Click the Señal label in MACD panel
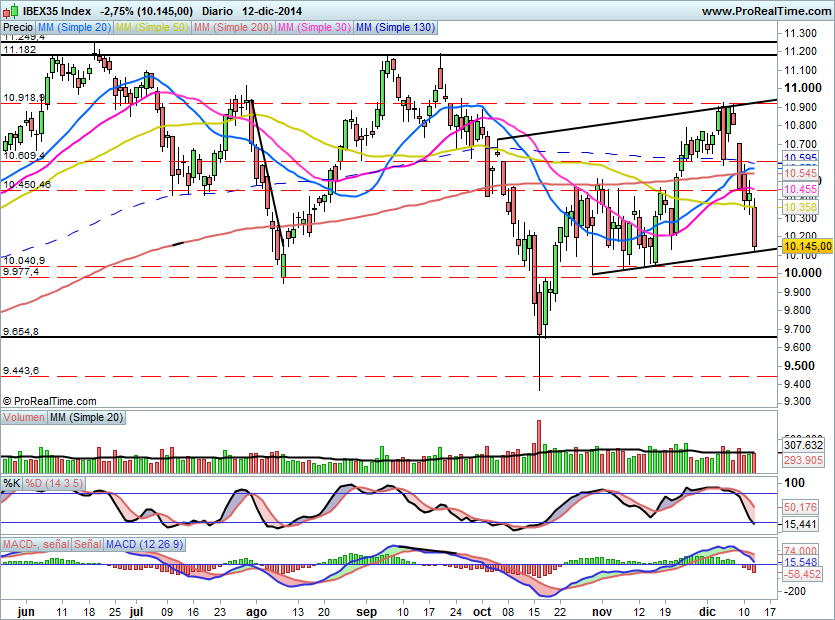The width and height of the screenshot is (835, 620). coord(88,544)
